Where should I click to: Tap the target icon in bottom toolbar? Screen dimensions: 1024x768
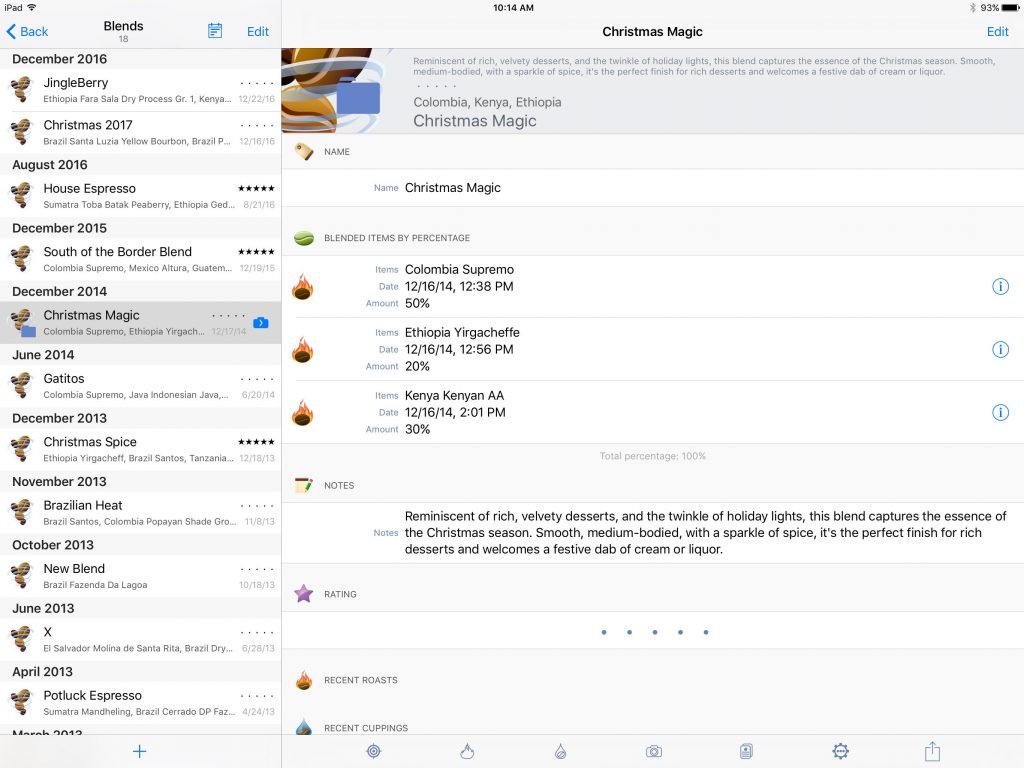(x=373, y=751)
